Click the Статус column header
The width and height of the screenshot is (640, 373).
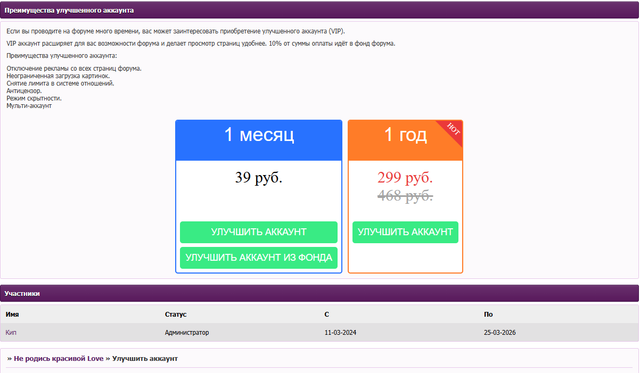click(x=176, y=314)
